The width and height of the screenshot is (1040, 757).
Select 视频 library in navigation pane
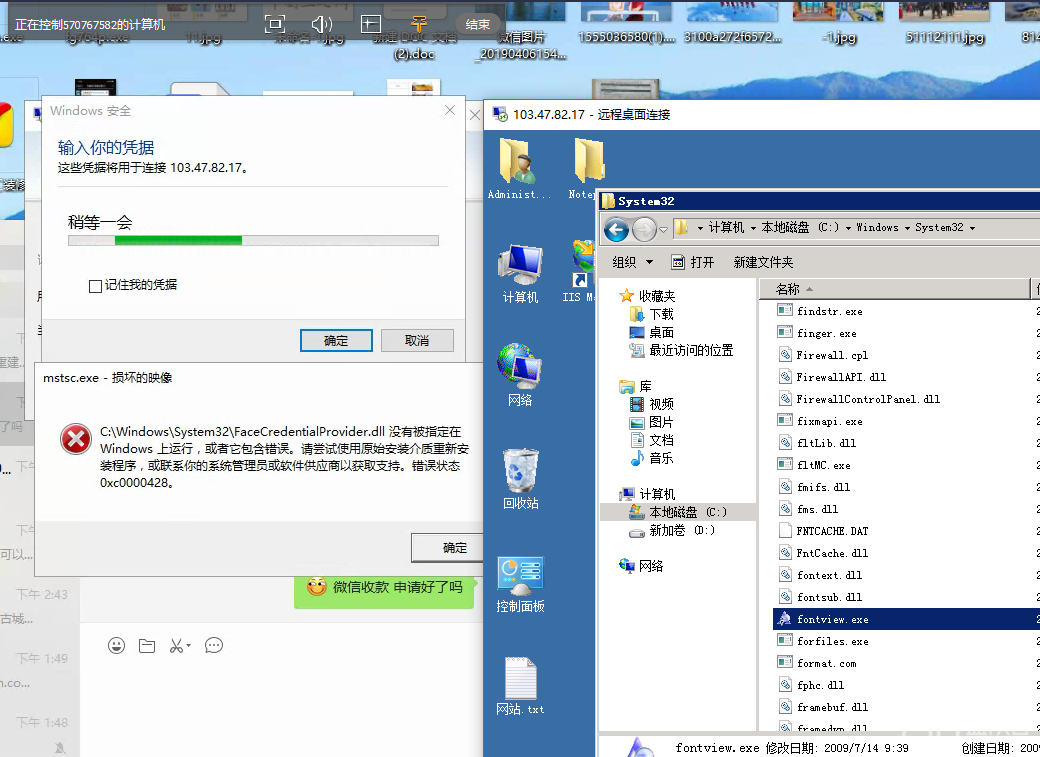point(651,404)
